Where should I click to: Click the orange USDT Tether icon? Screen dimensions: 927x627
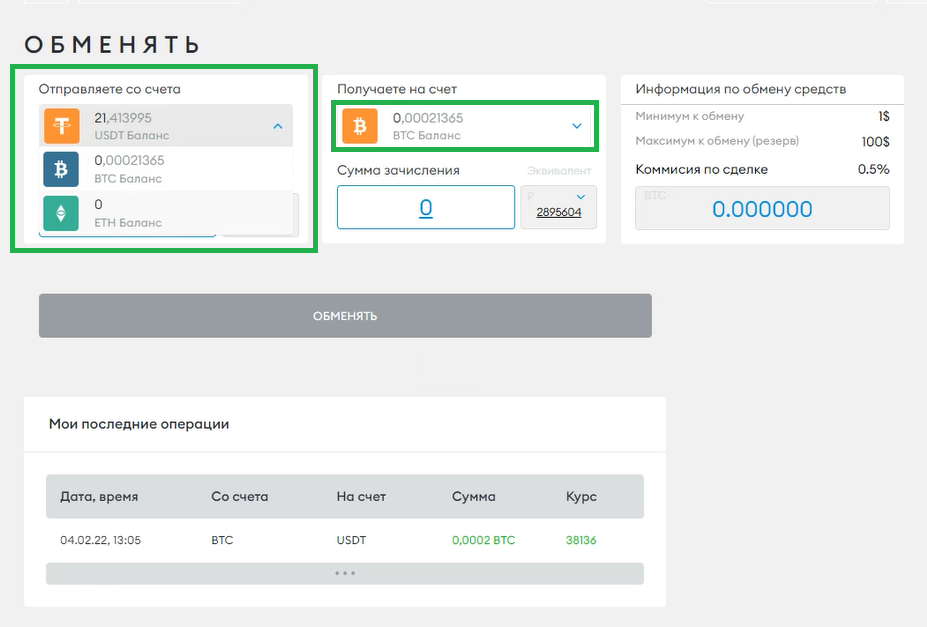tap(62, 126)
